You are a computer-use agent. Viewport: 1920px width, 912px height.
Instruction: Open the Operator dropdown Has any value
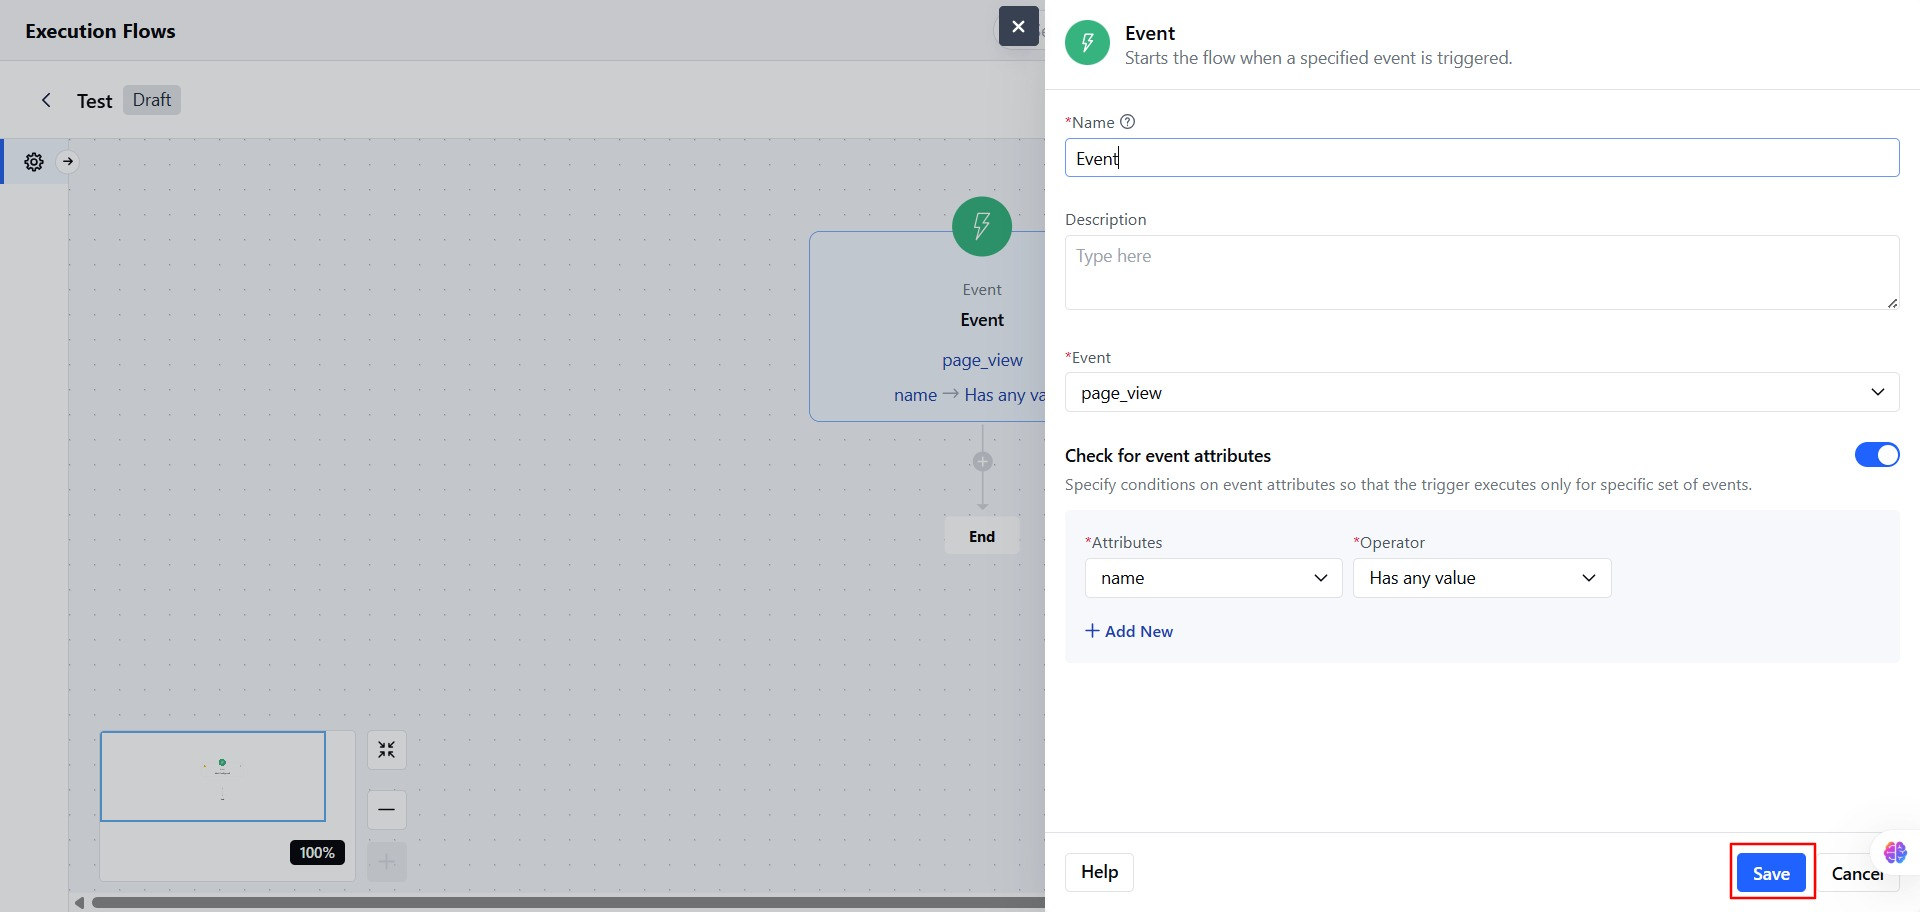[x=1482, y=578]
